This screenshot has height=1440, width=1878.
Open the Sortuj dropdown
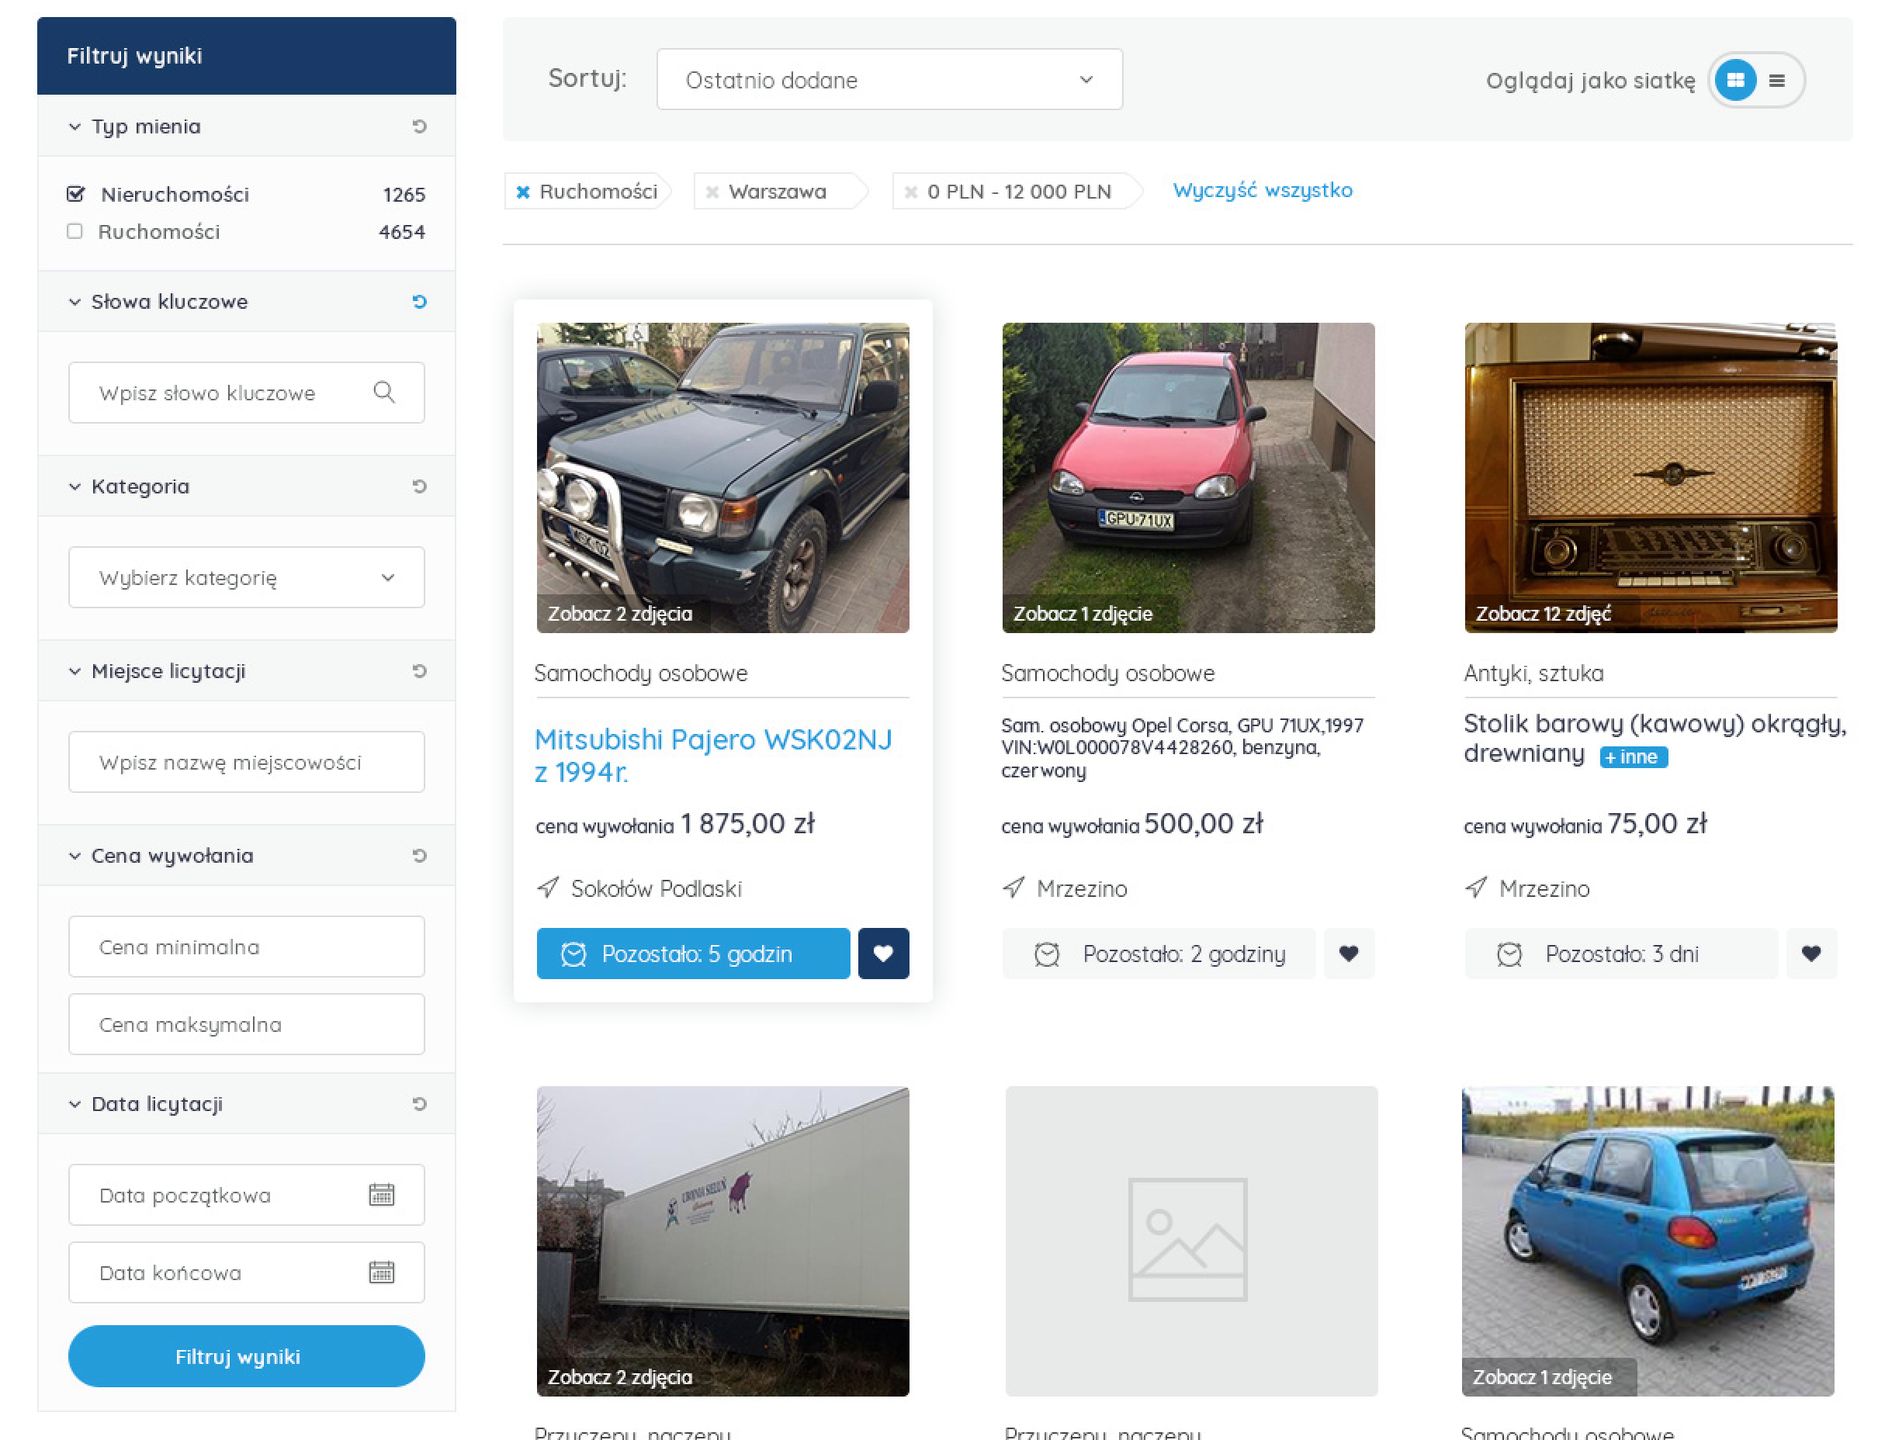pos(889,79)
